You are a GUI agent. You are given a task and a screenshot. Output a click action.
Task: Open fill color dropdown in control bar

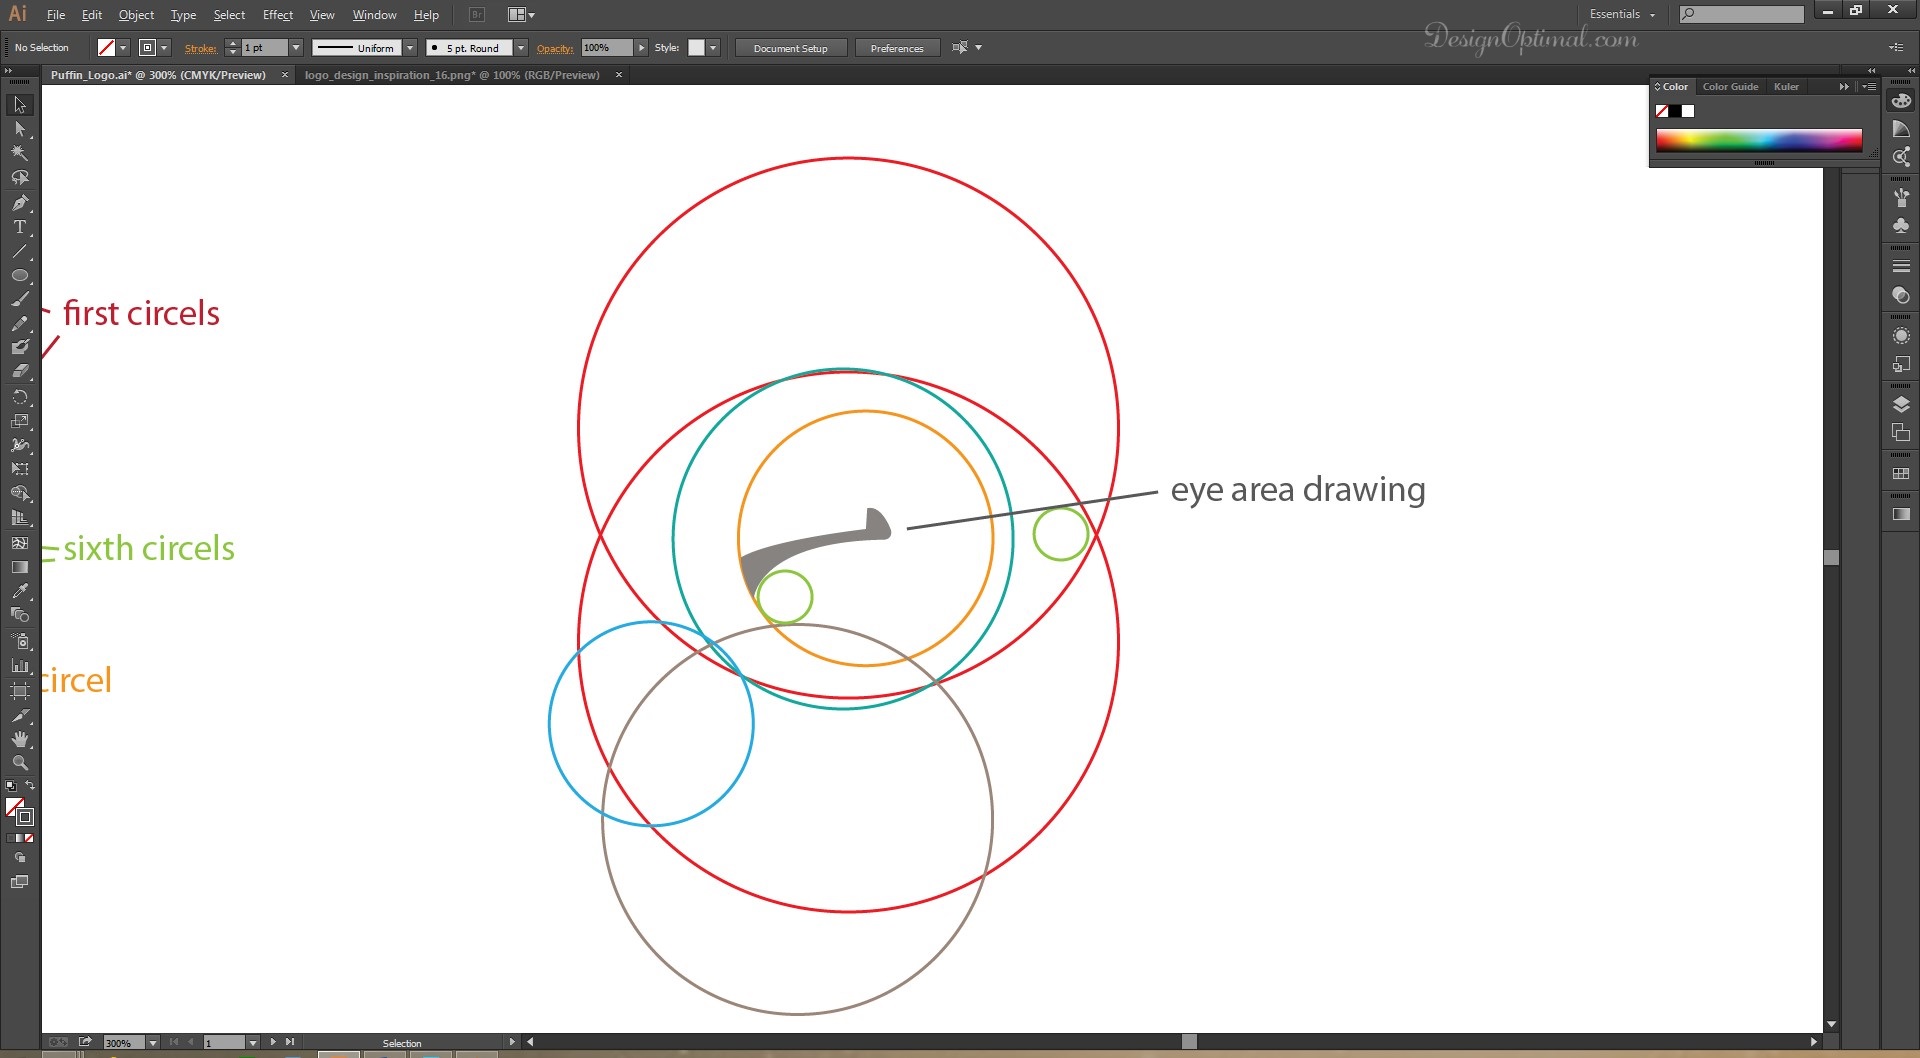point(123,48)
